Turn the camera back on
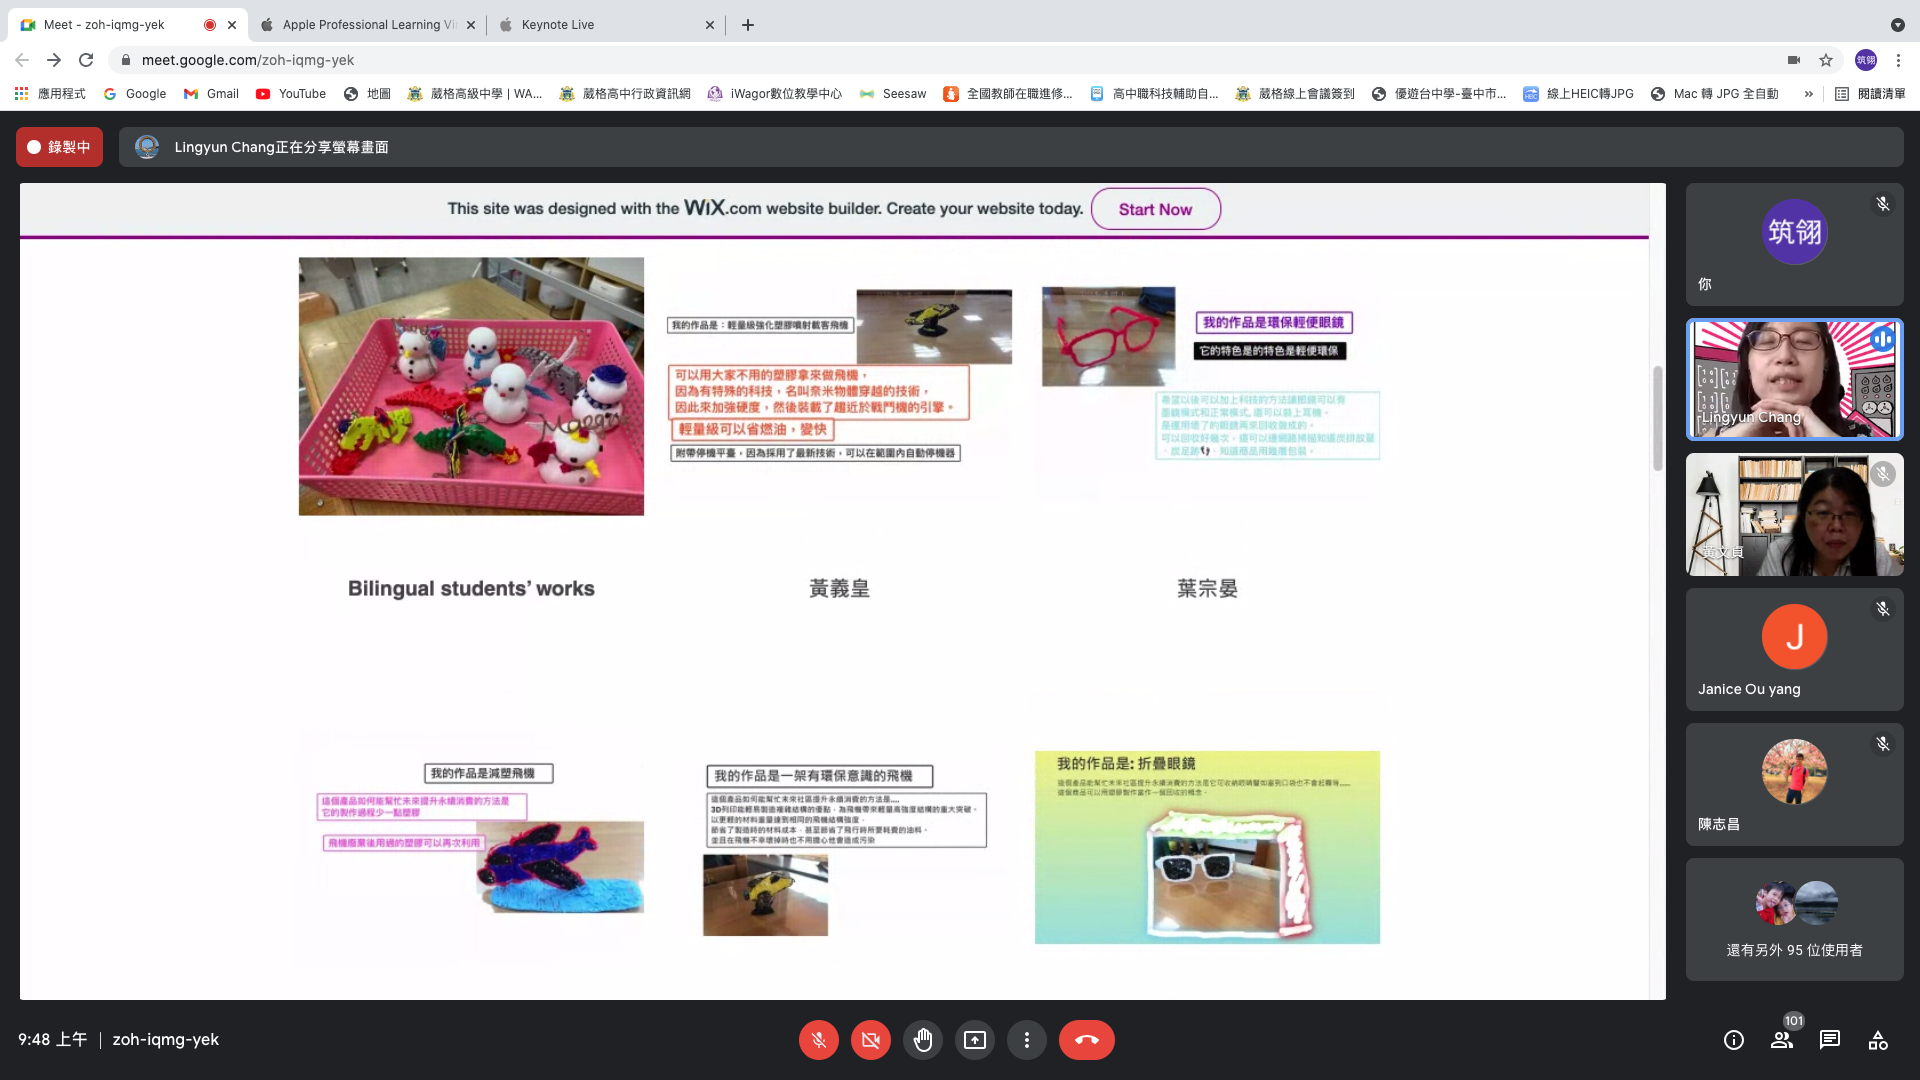Screen dimensions: 1920x1080 coord(870,1040)
